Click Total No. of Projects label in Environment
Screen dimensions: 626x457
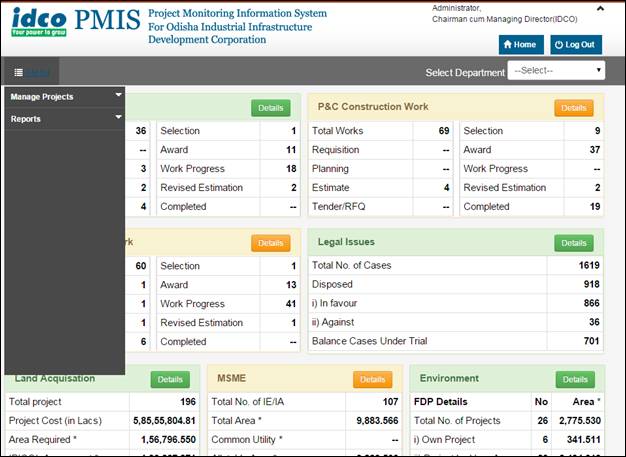[x=457, y=421]
